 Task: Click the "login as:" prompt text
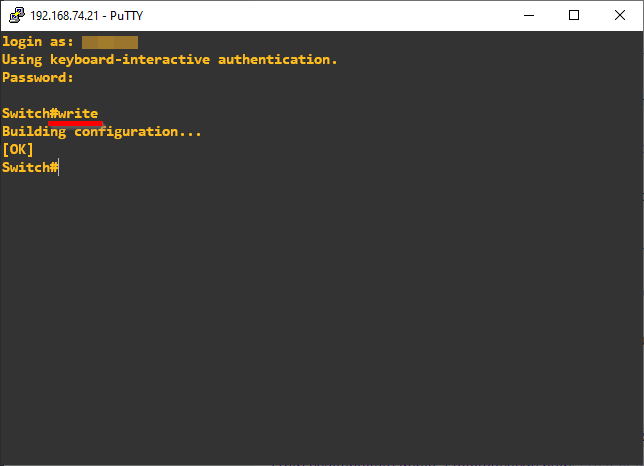(37, 42)
